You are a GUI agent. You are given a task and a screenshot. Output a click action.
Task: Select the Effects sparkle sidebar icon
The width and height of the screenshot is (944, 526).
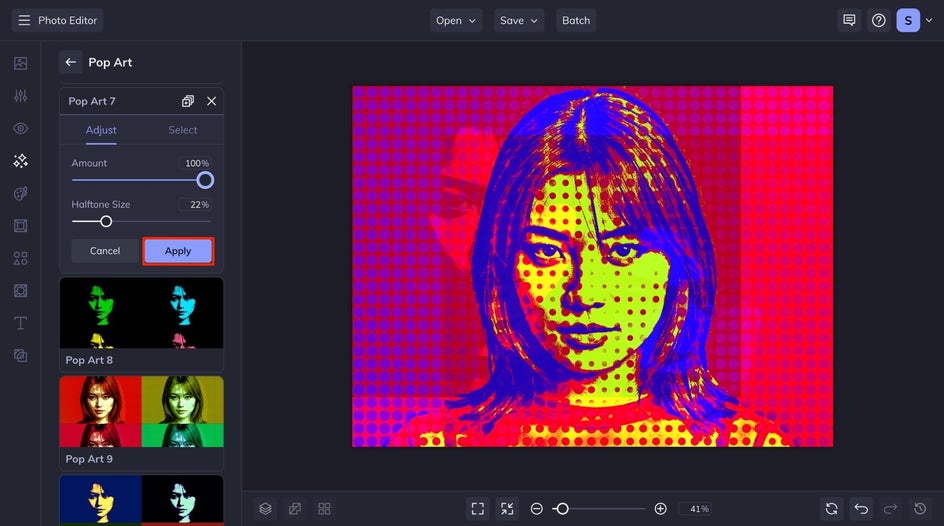(20, 161)
